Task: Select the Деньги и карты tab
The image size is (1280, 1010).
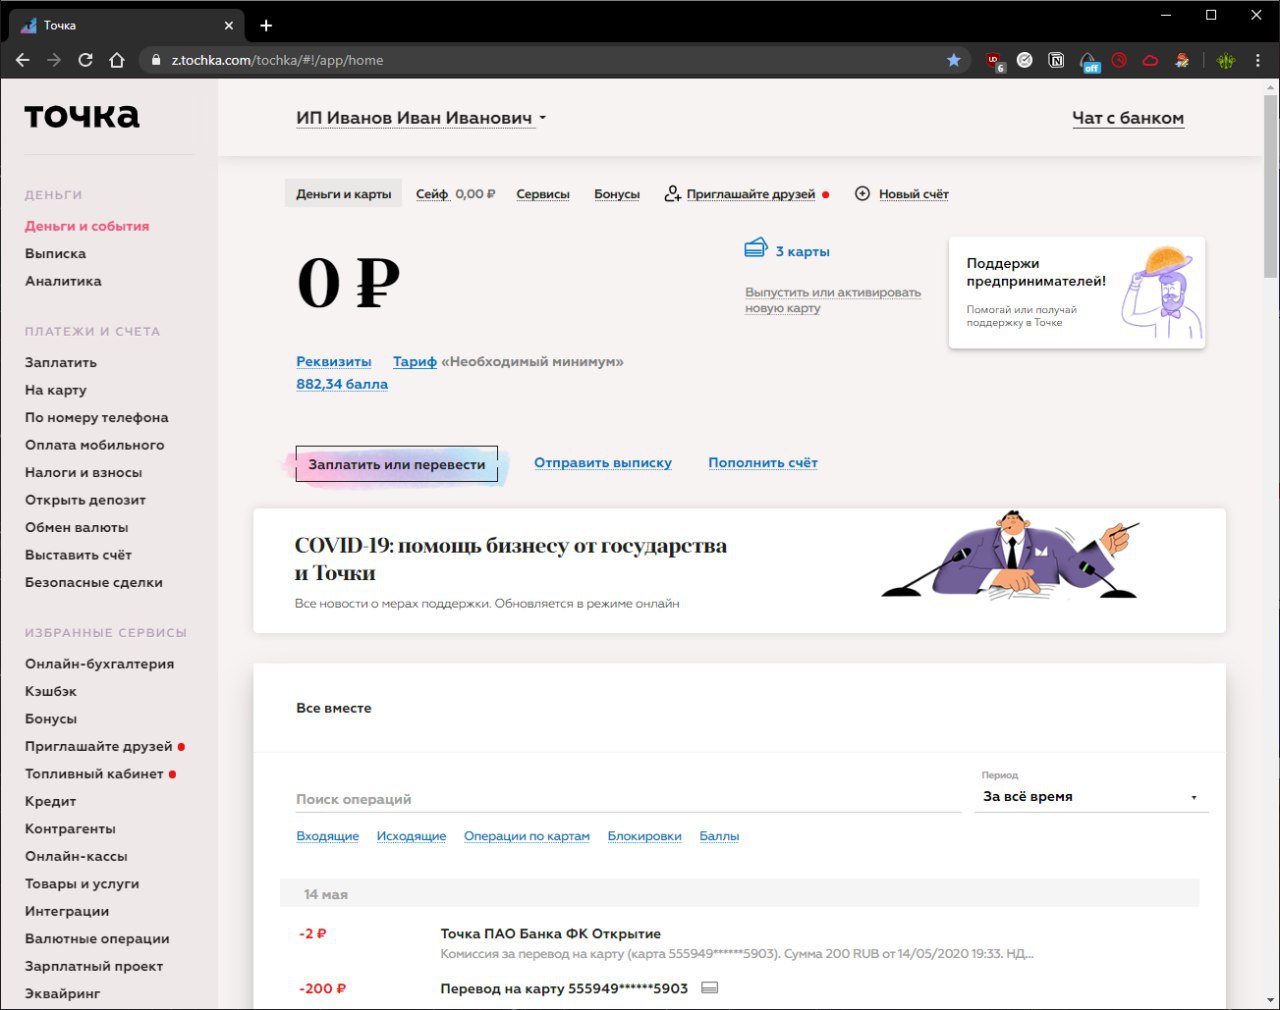Action: point(344,194)
